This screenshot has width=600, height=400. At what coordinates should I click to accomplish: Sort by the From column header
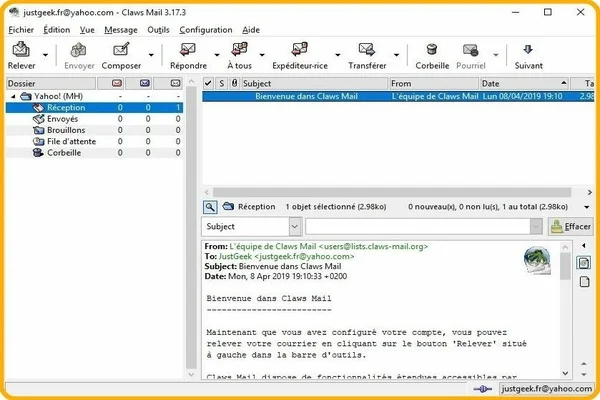click(434, 83)
